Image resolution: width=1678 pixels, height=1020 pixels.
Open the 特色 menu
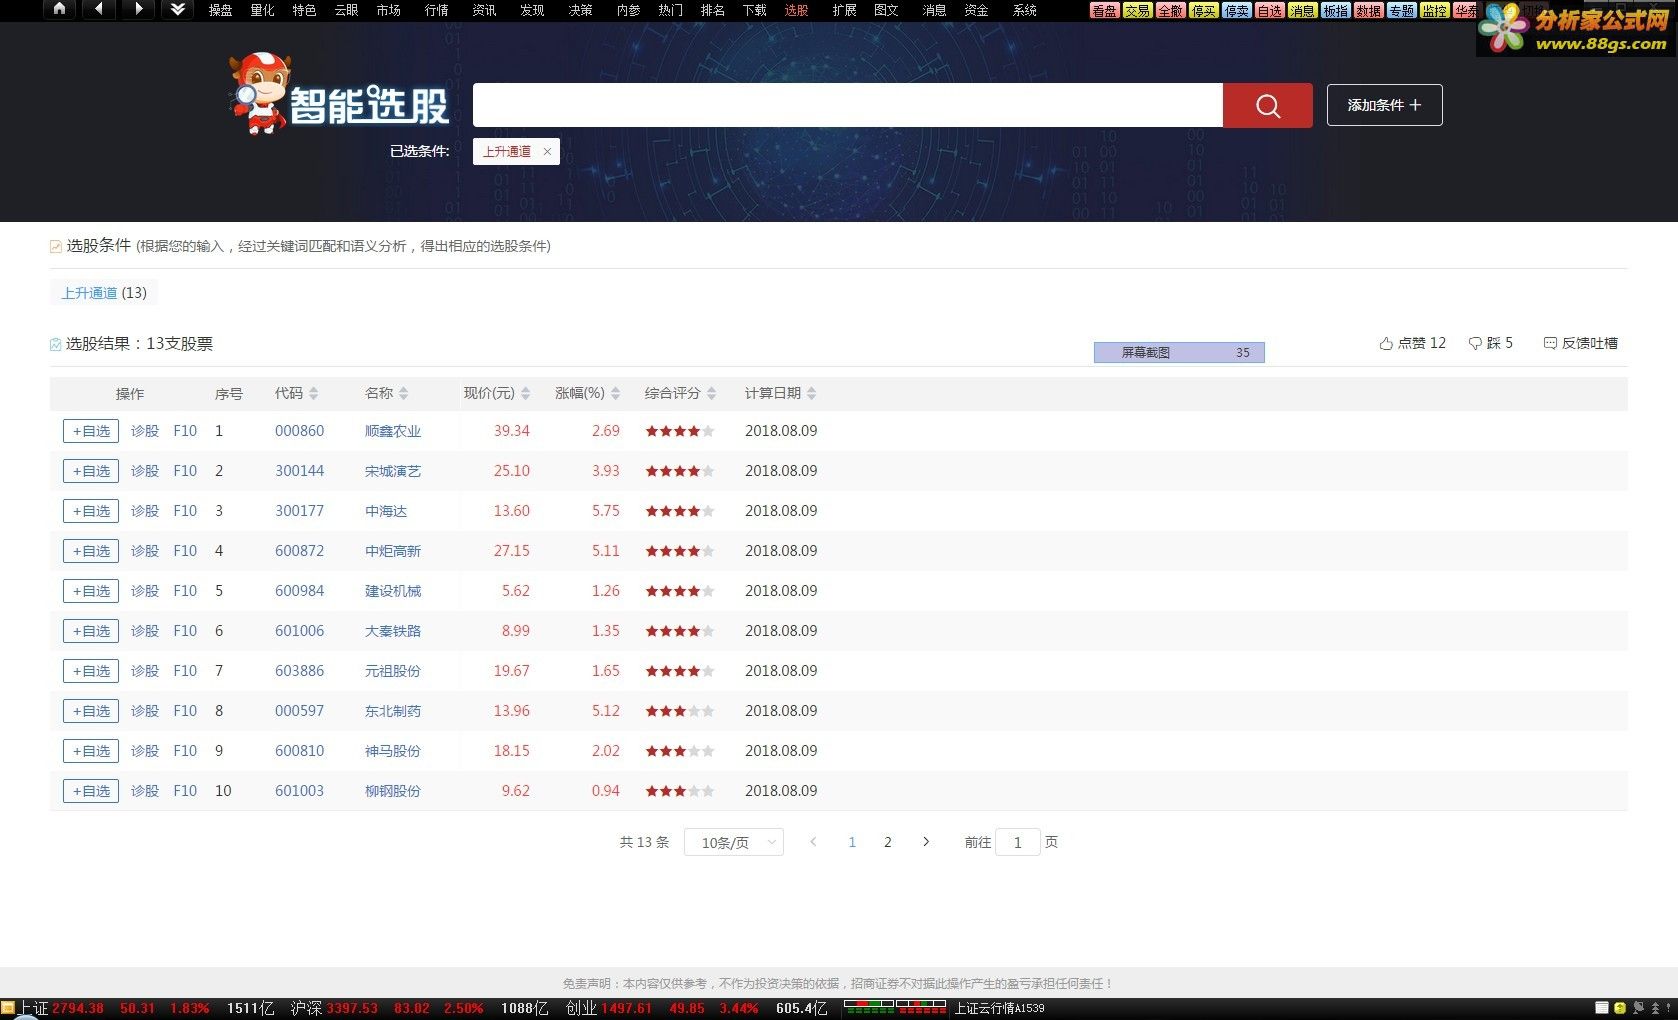tap(304, 10)
